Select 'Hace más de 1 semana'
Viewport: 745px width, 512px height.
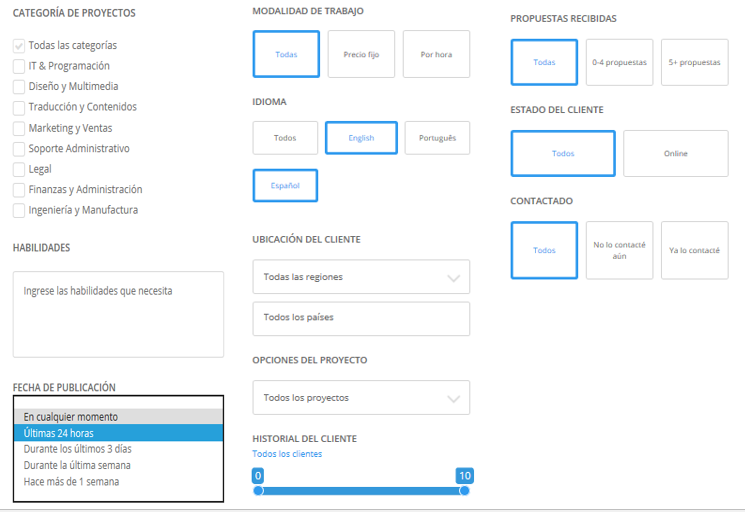click(118, 481)
